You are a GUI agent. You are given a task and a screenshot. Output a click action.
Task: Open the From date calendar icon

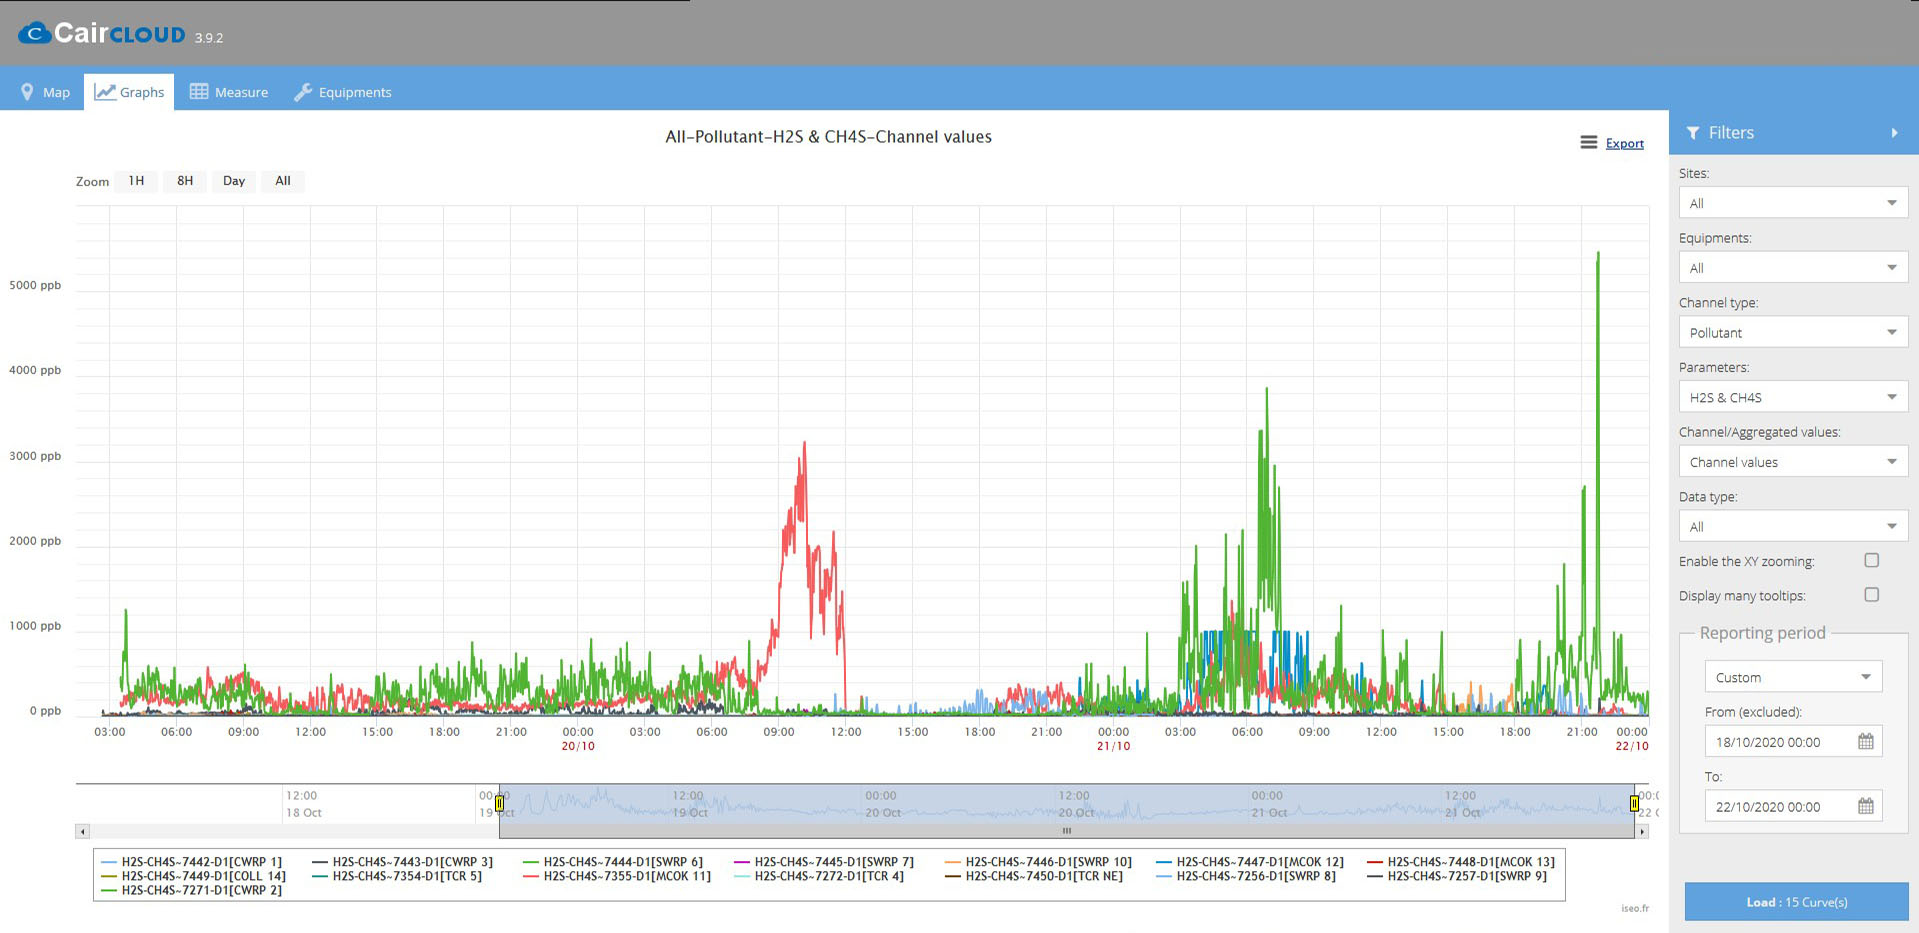1865,742
